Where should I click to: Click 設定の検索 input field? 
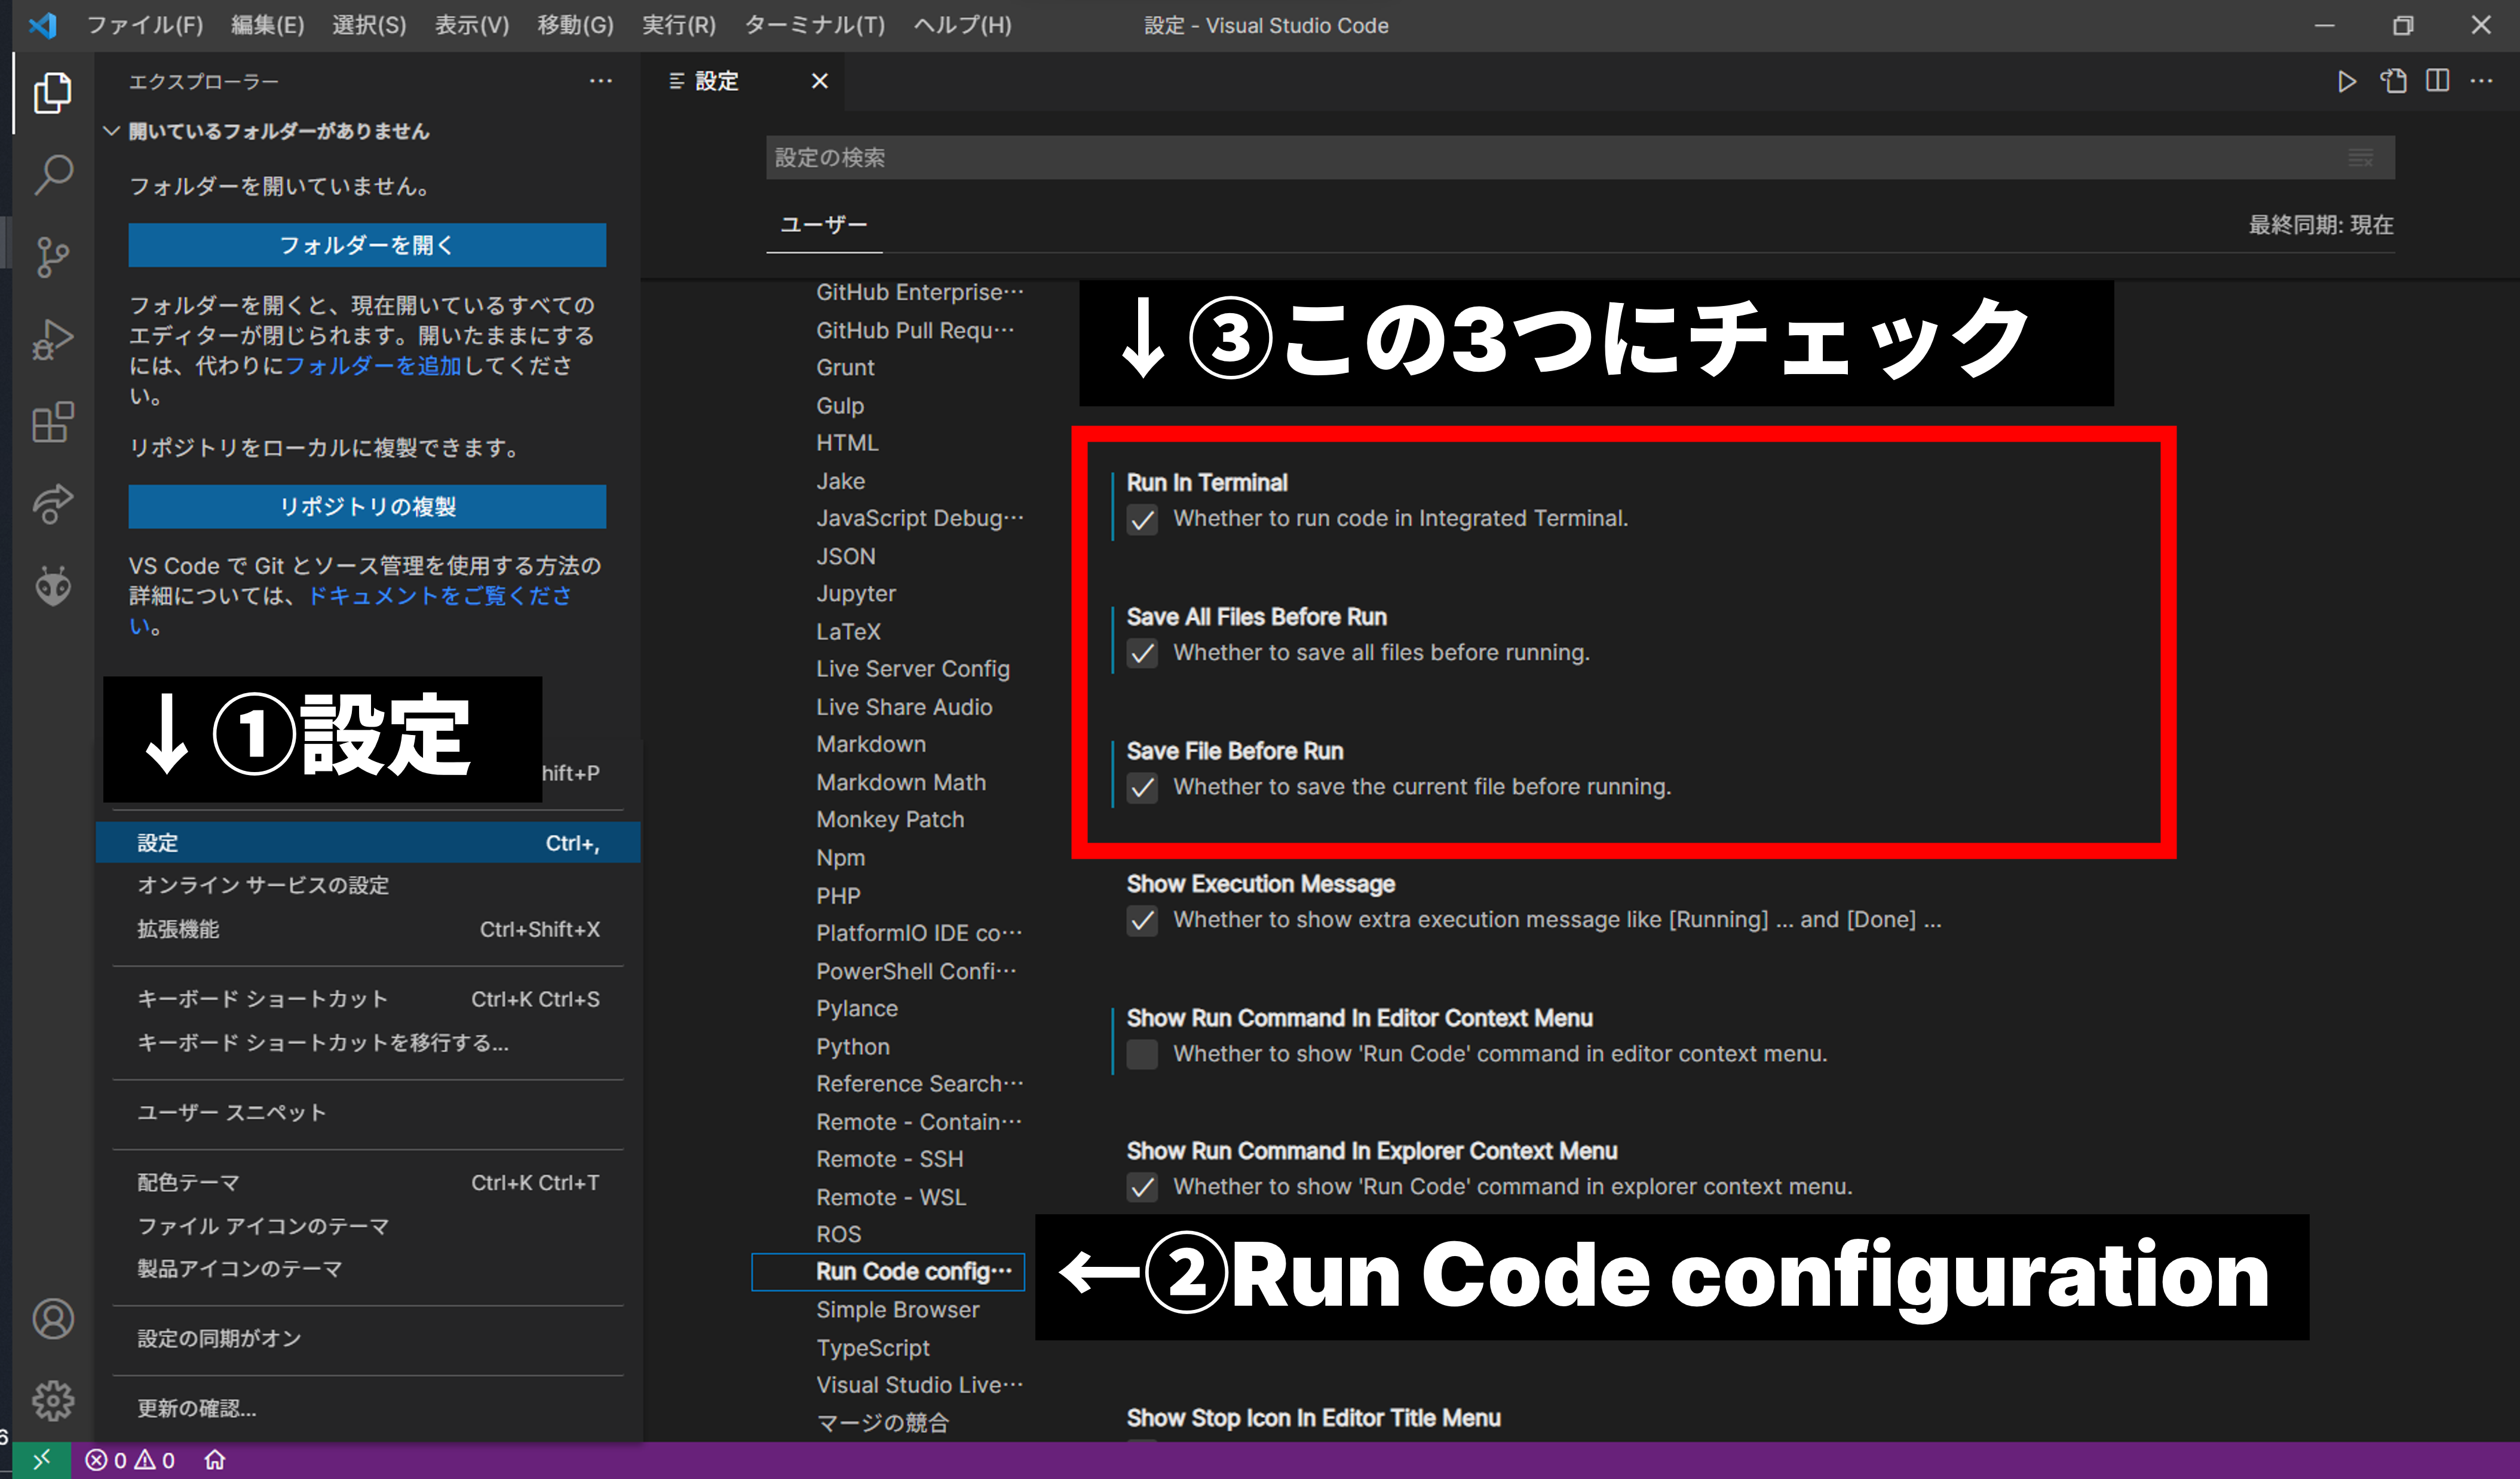coord(1580,158)
